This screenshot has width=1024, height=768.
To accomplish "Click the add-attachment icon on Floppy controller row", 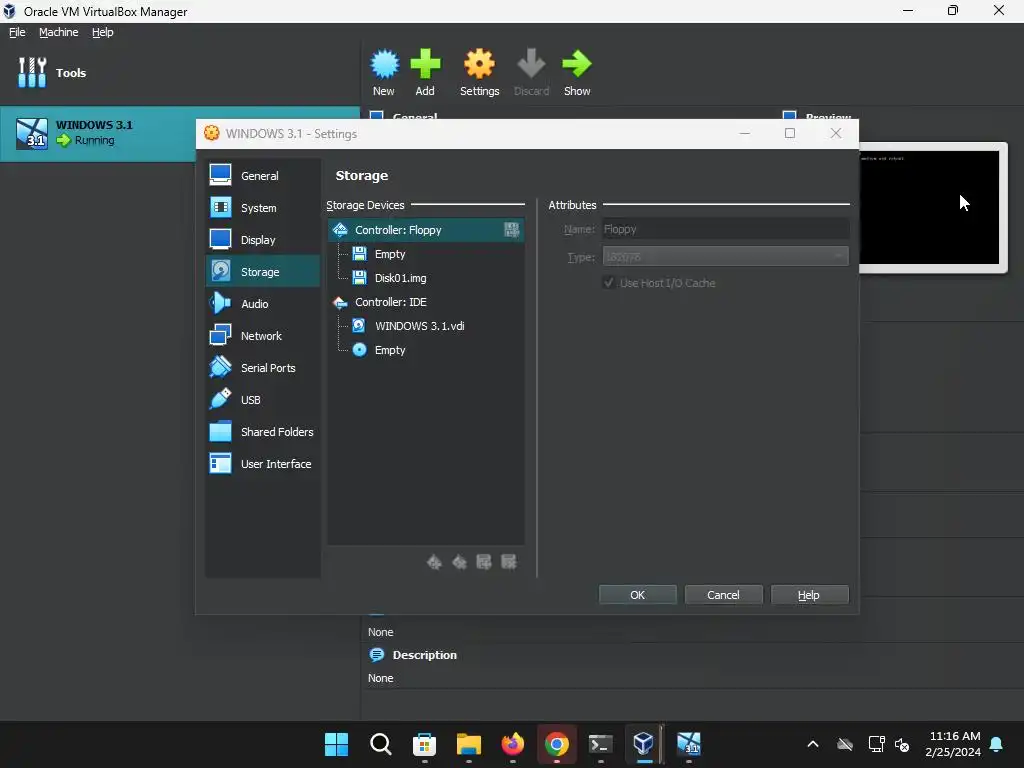I will (511, 229).
